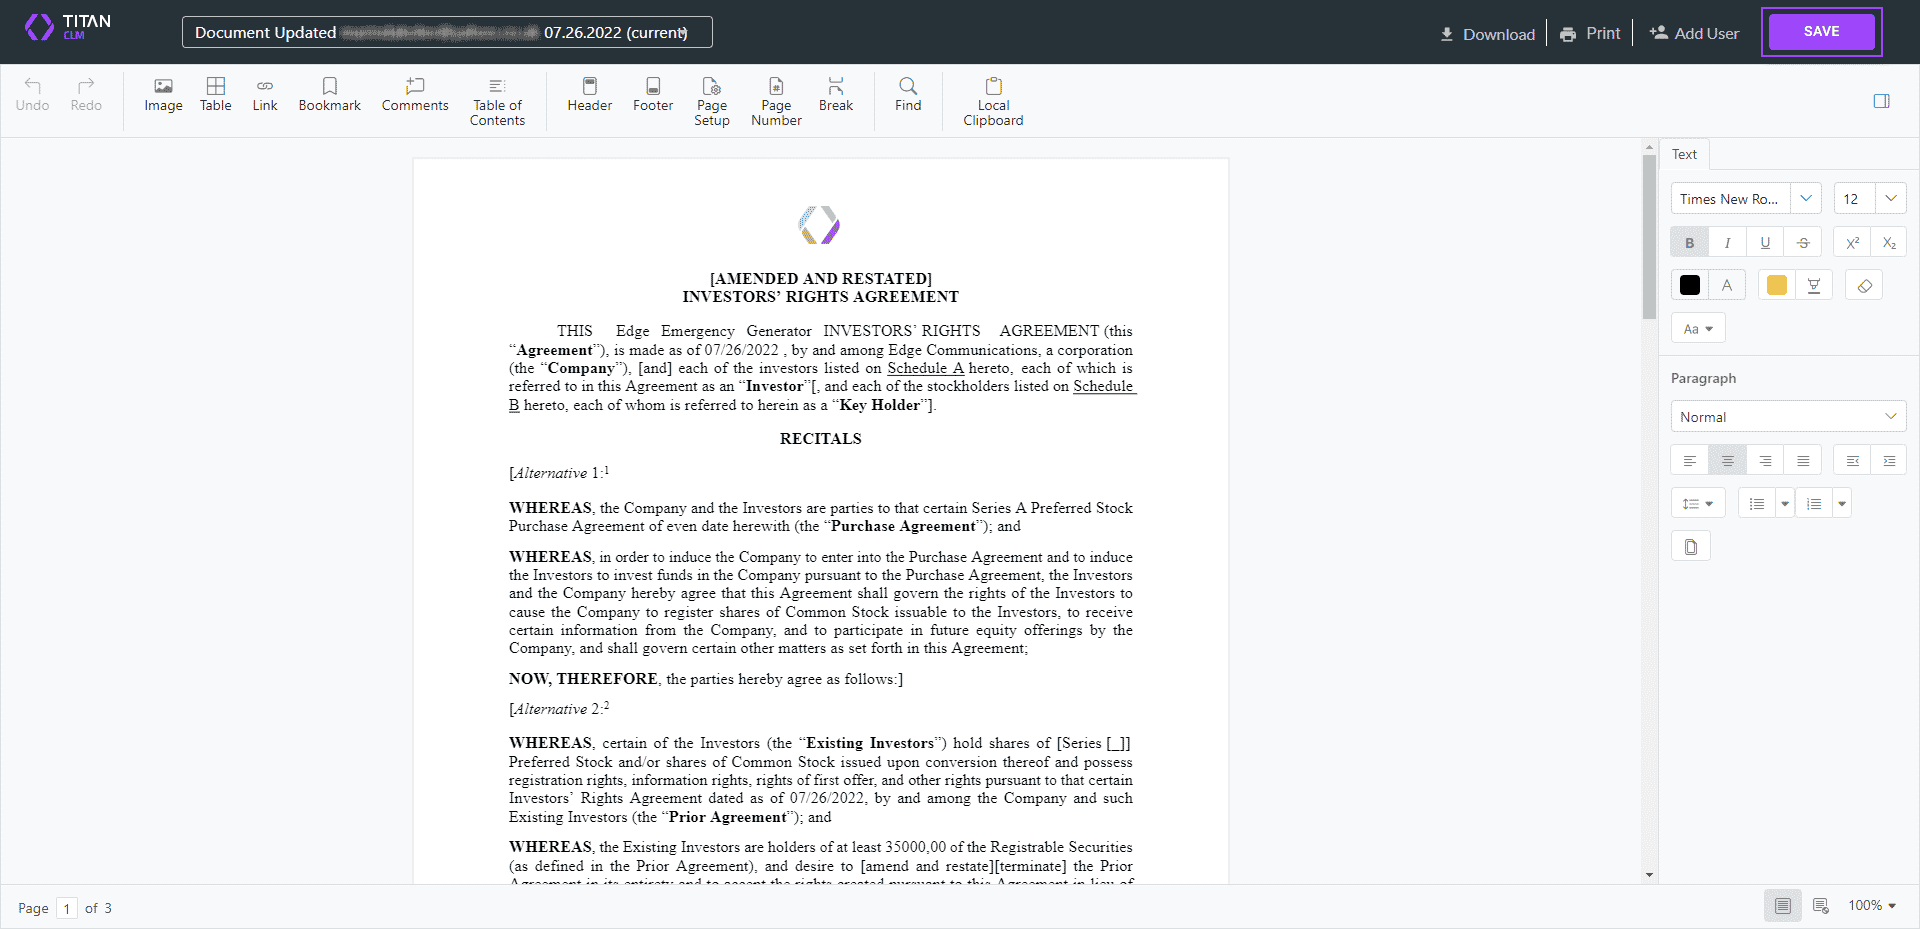Toggle strikethrough formatting
This screenshot has width=1920, height=929.
click(1803, 241)
